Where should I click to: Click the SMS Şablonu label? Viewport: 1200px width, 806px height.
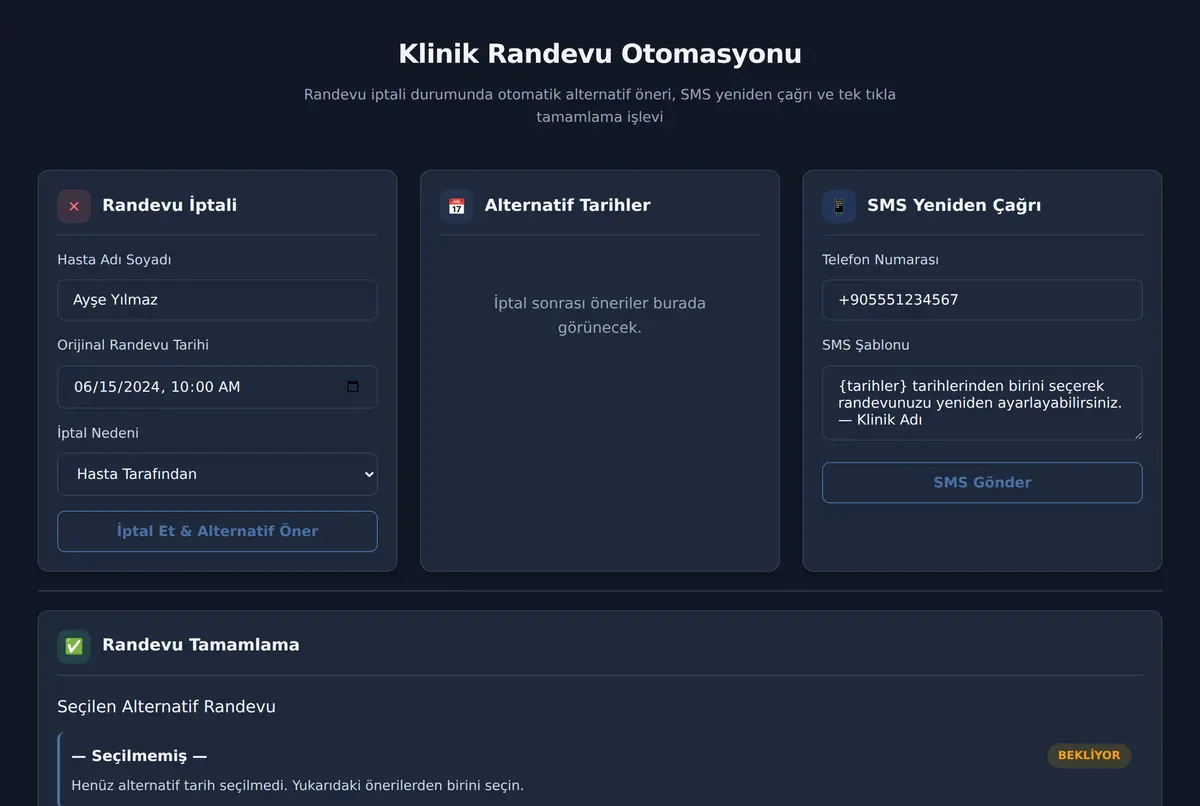865,345
